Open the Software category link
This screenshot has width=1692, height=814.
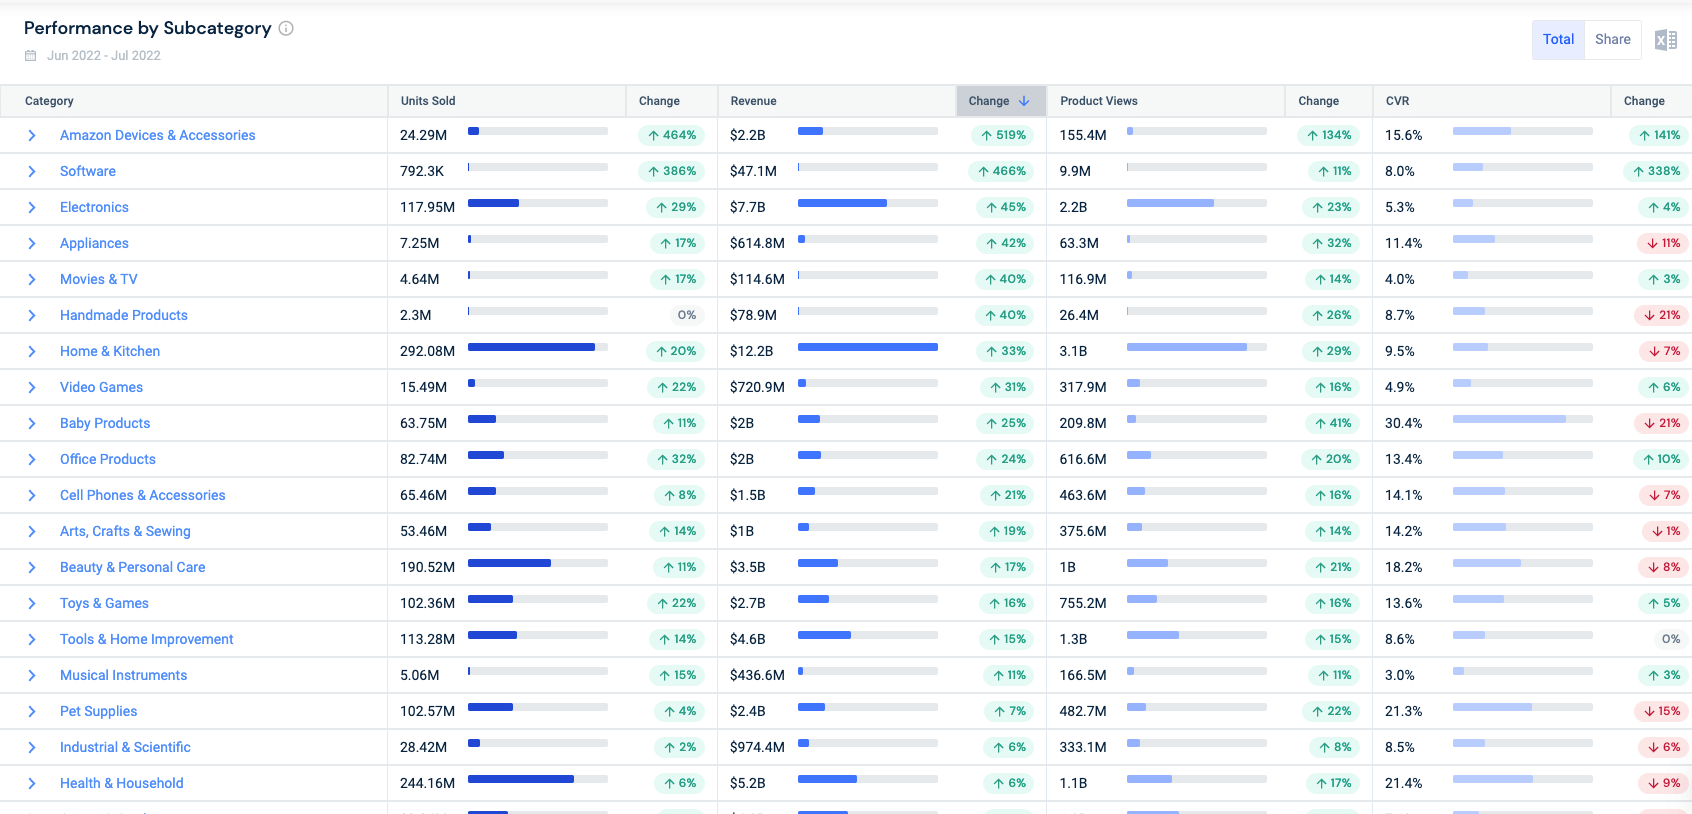pos(88,172)
